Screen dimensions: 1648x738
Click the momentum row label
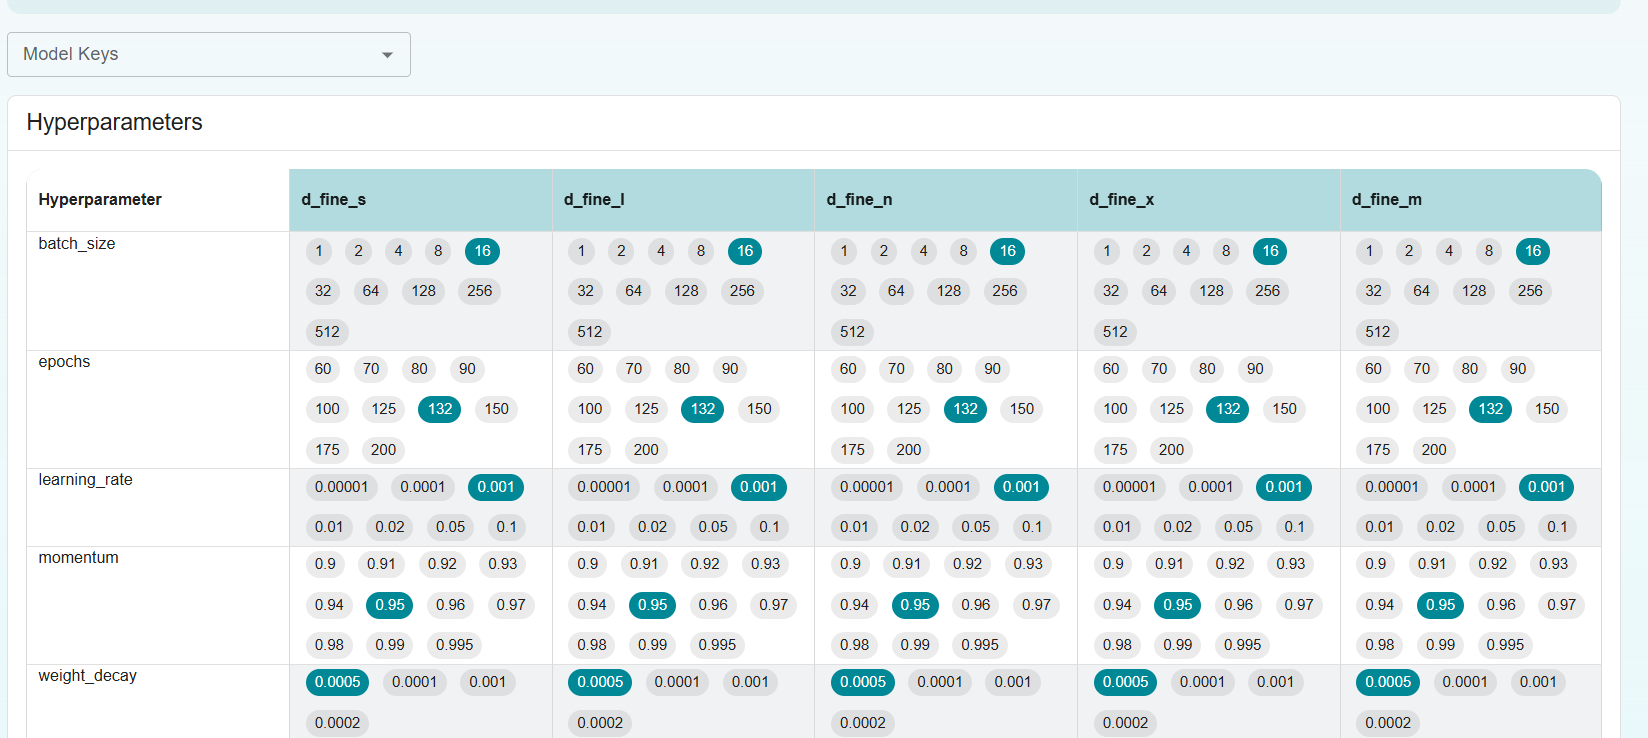pos(79,558)
